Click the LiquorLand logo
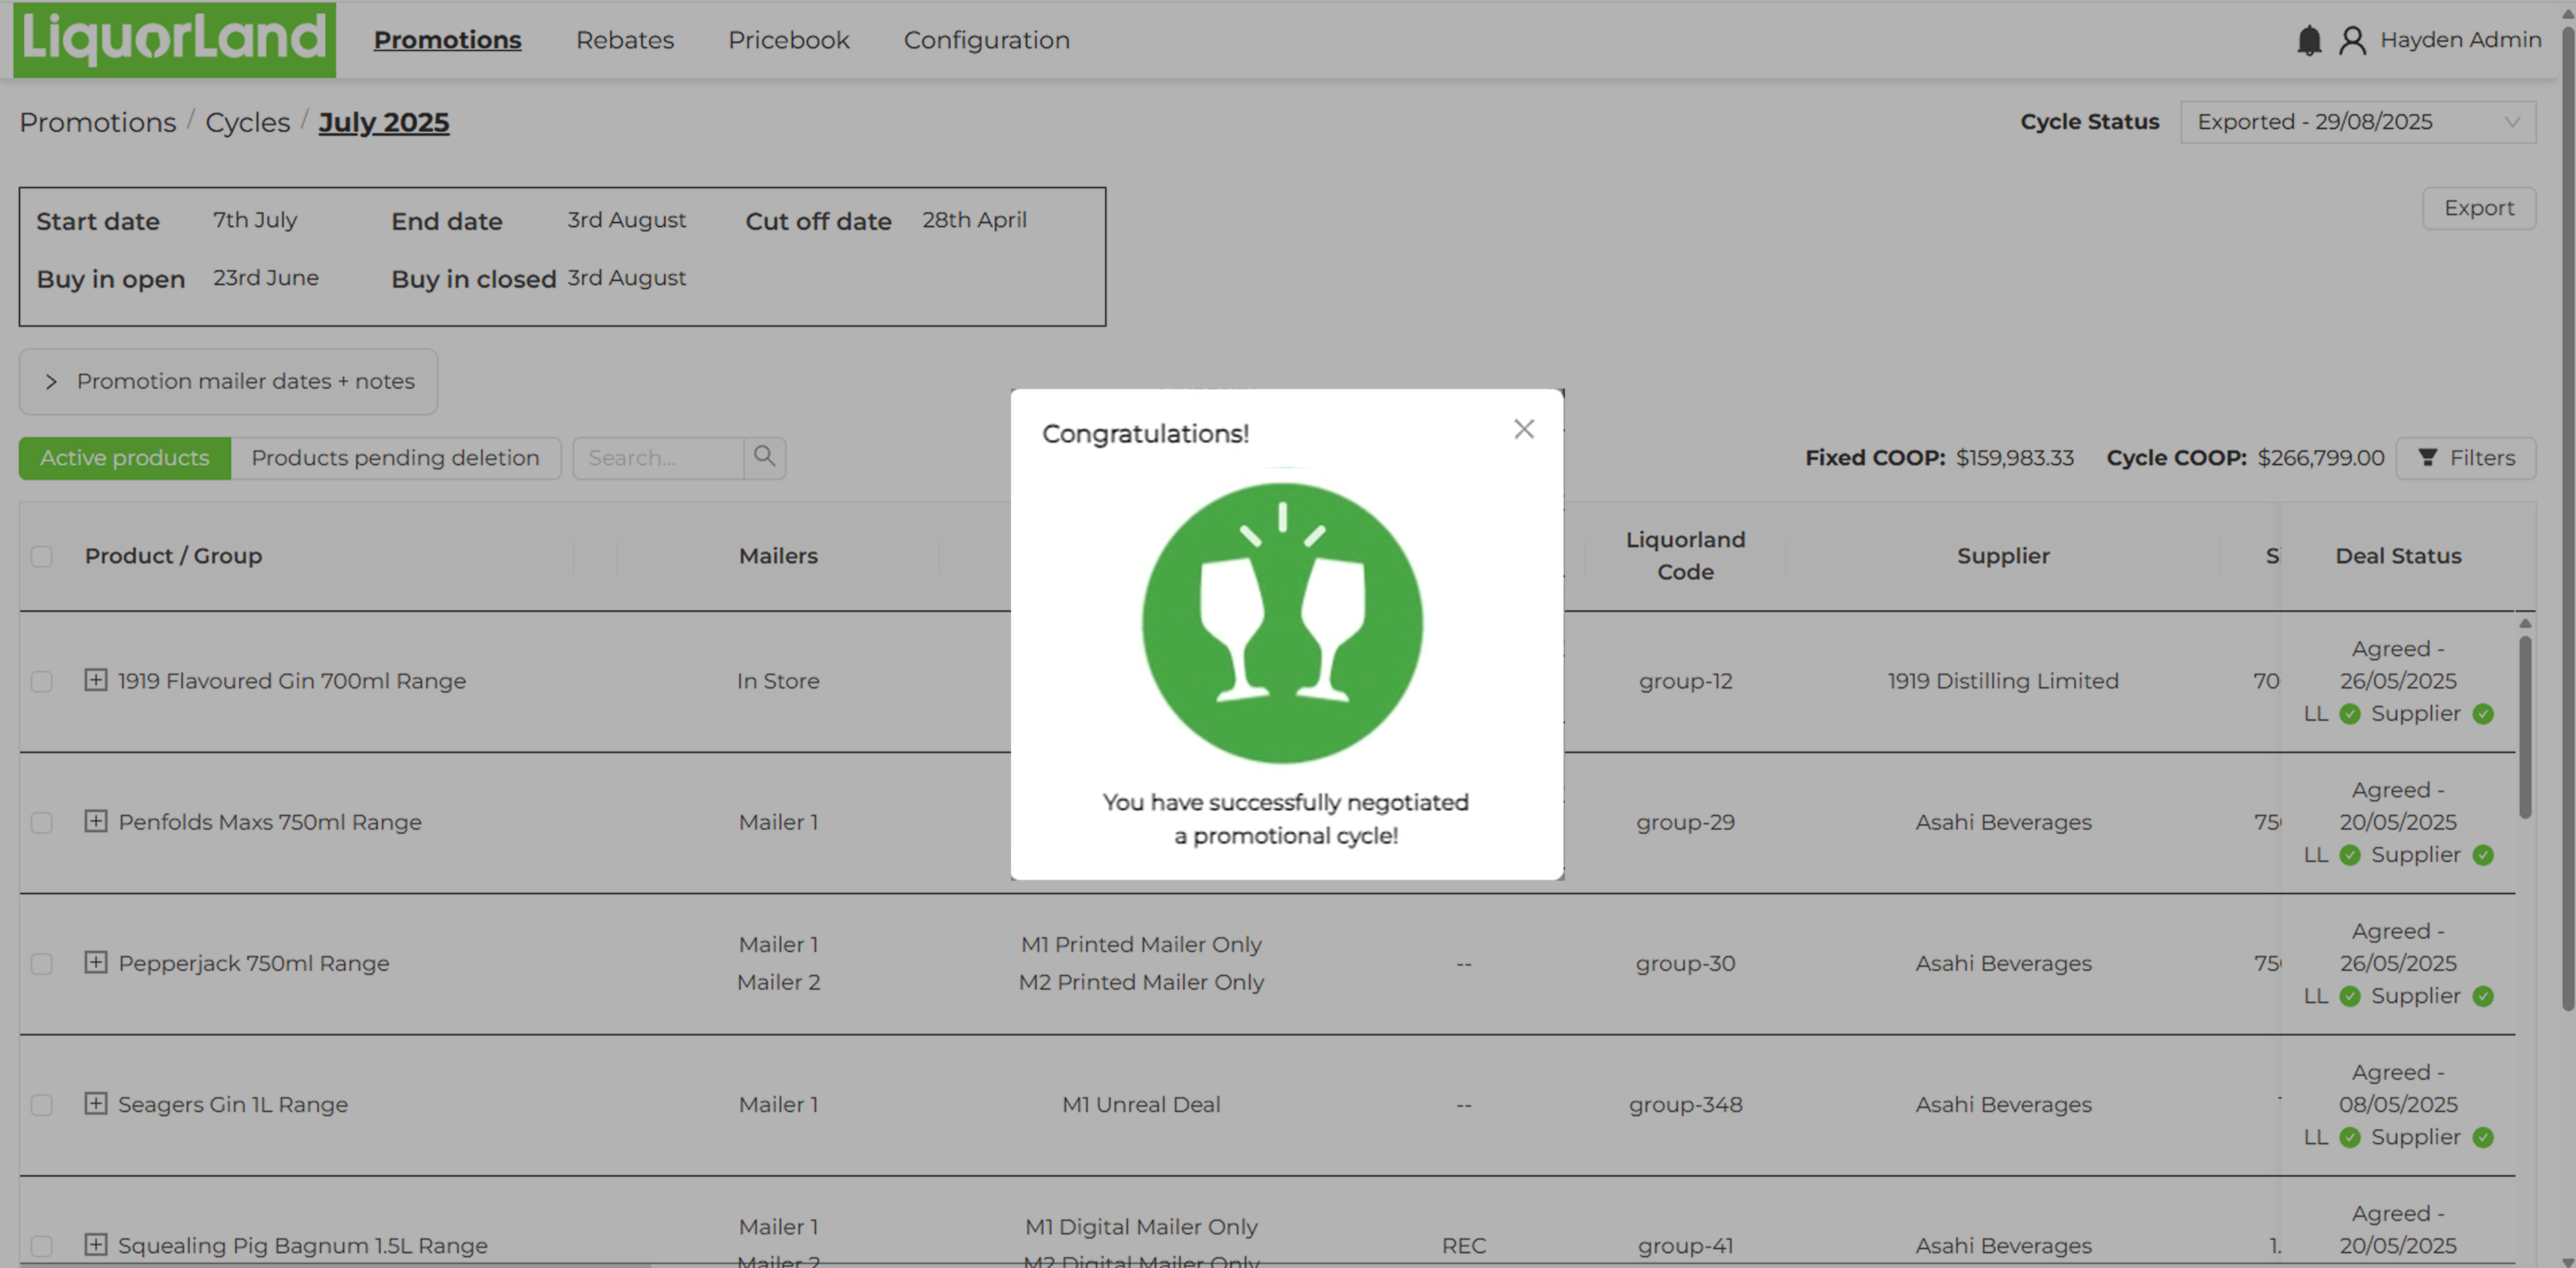 tap(174, 39)
